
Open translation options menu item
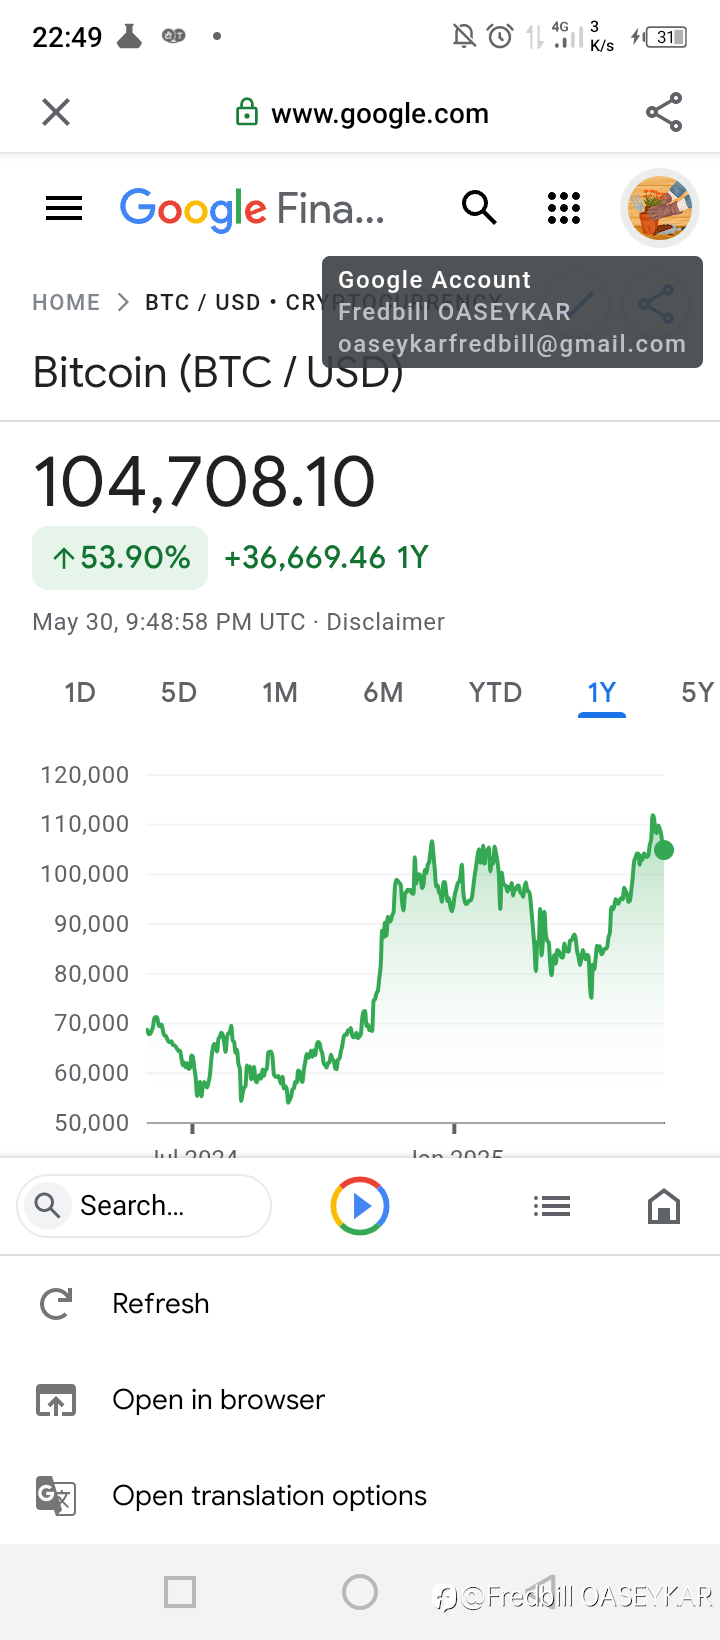[x=269, y=1496]
